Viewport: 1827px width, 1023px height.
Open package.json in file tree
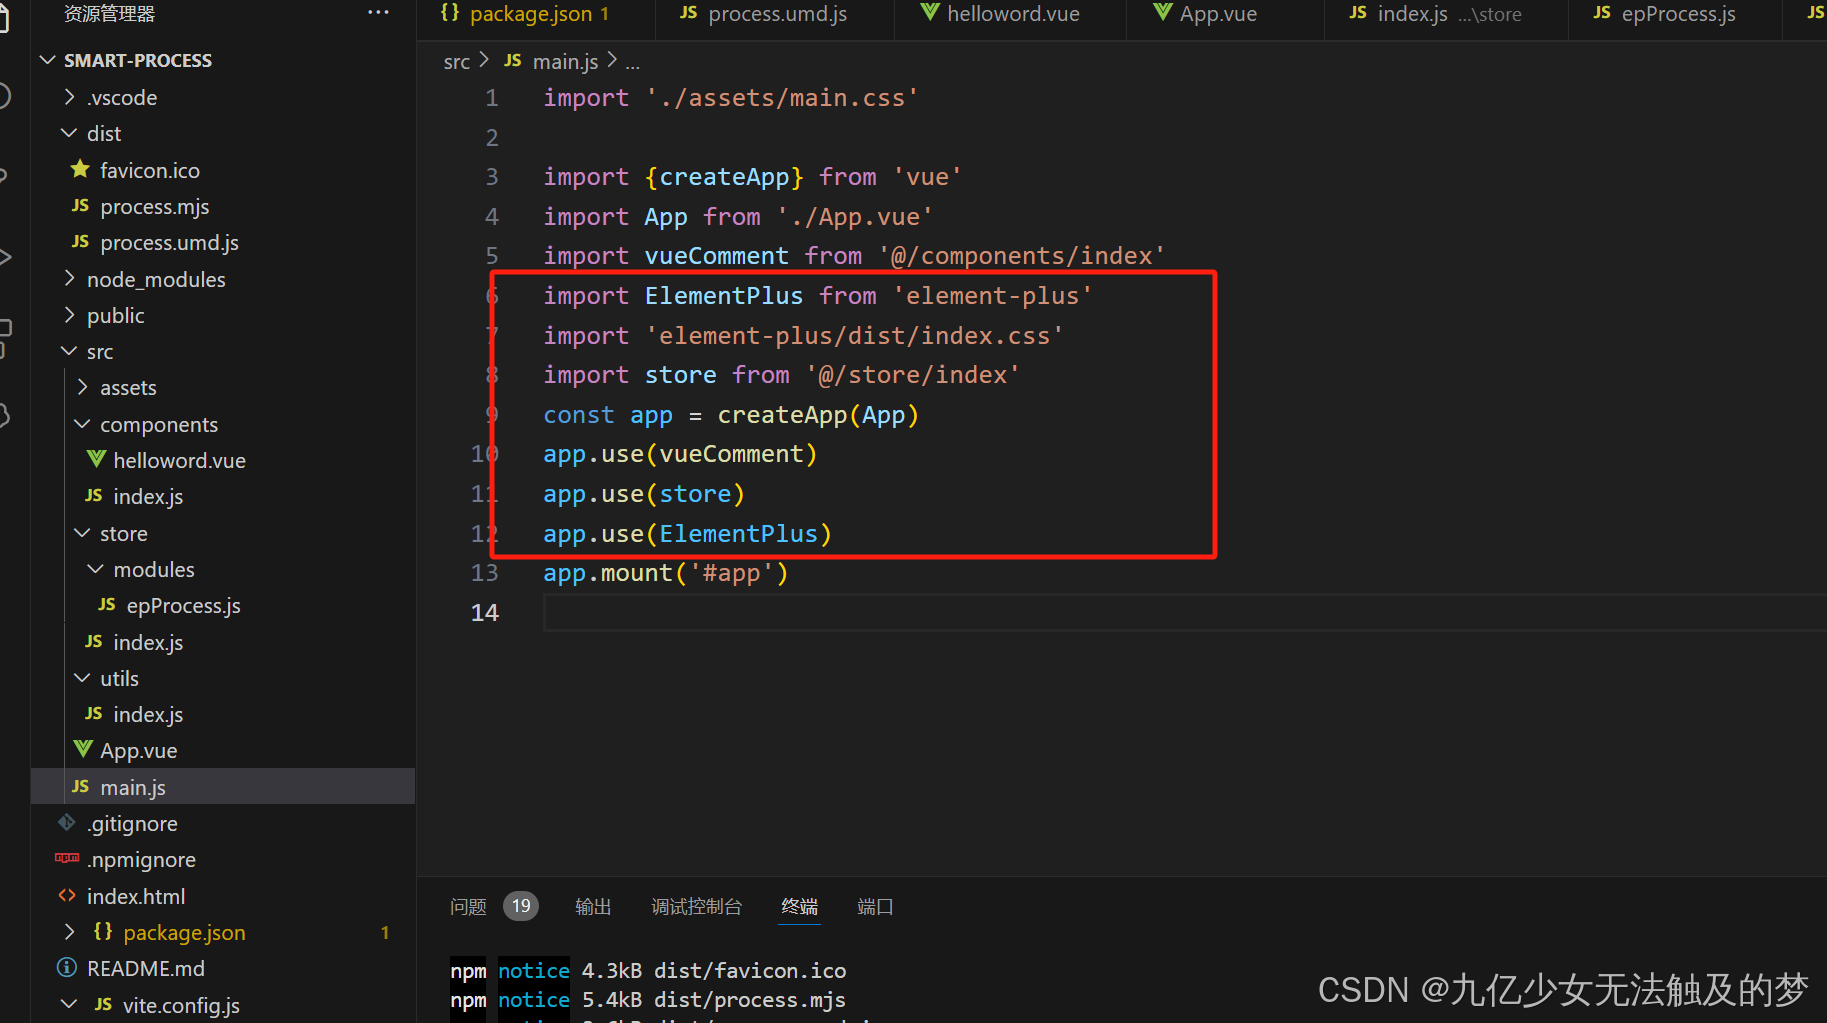[184, 932]
